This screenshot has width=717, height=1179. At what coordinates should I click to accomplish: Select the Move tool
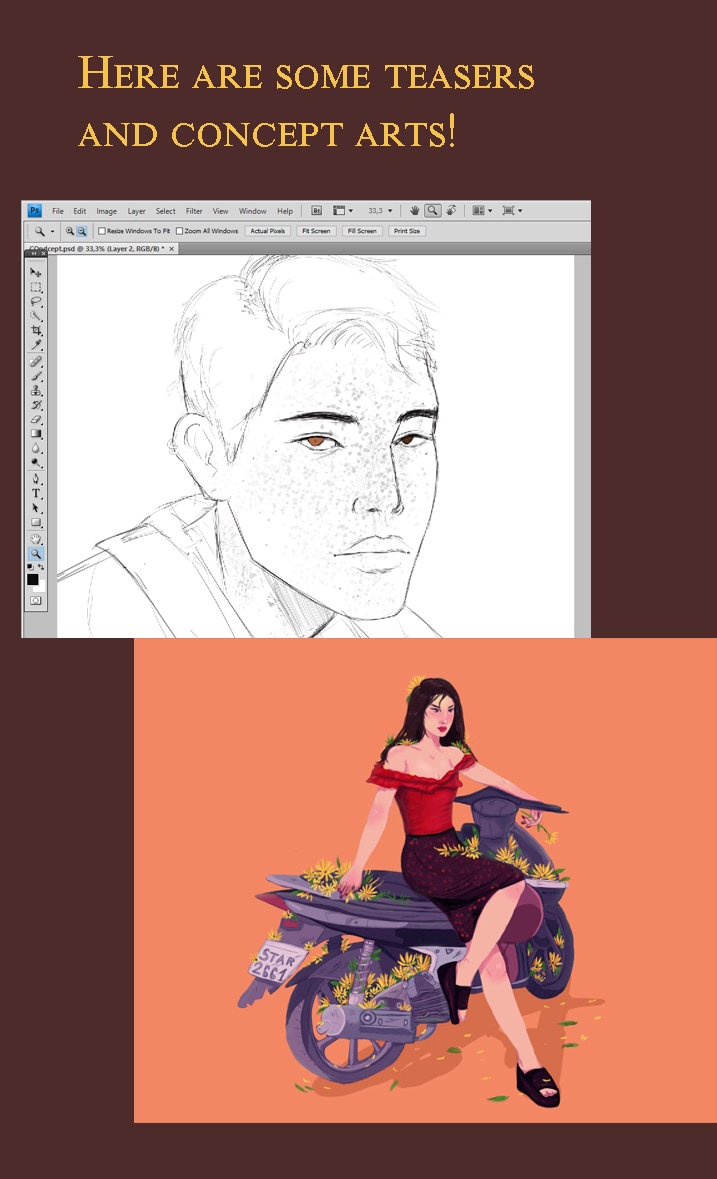(x=36, y=272)
